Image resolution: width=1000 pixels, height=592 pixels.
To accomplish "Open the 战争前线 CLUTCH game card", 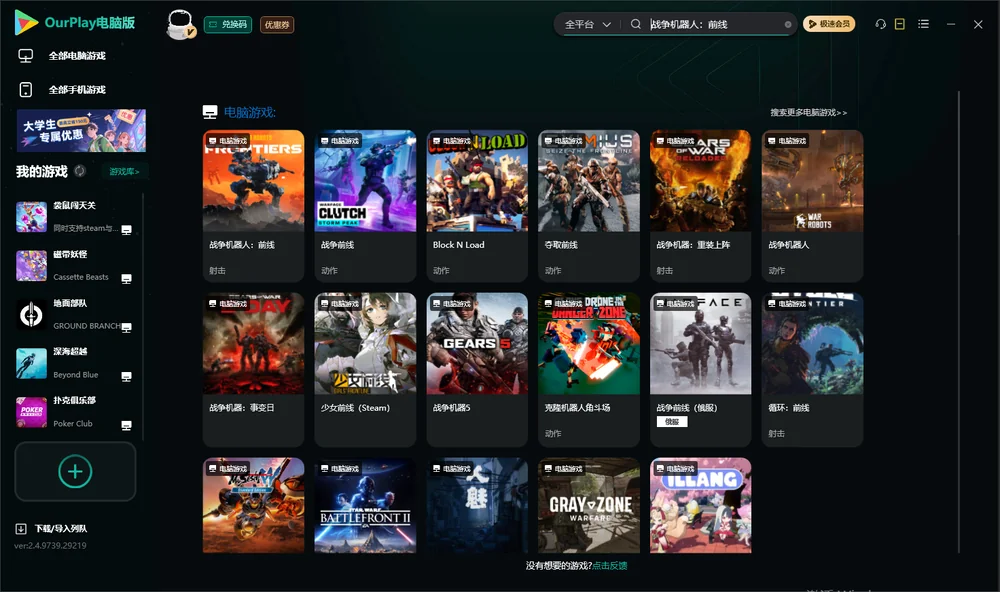I will click(x=365, y=206).
